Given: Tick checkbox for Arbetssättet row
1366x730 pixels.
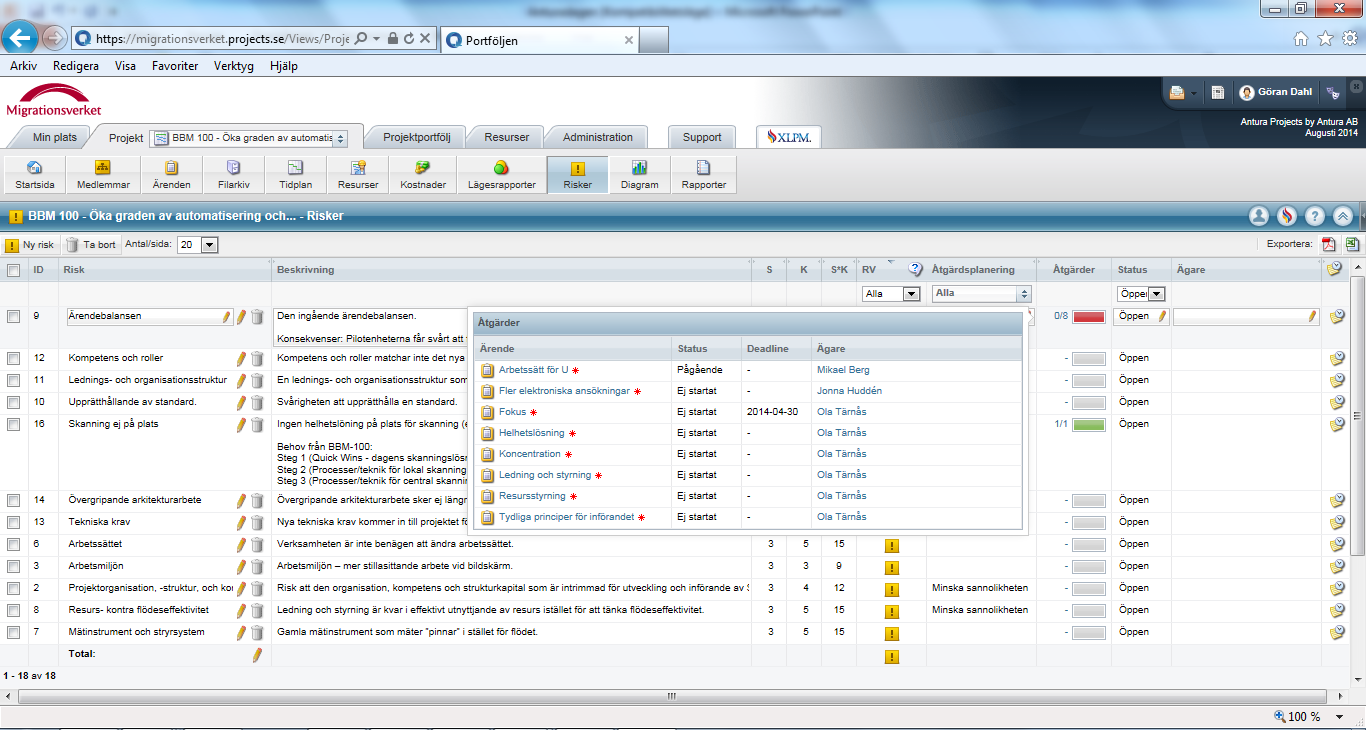Looking at the screenshot, I should [x=13, y=544].
